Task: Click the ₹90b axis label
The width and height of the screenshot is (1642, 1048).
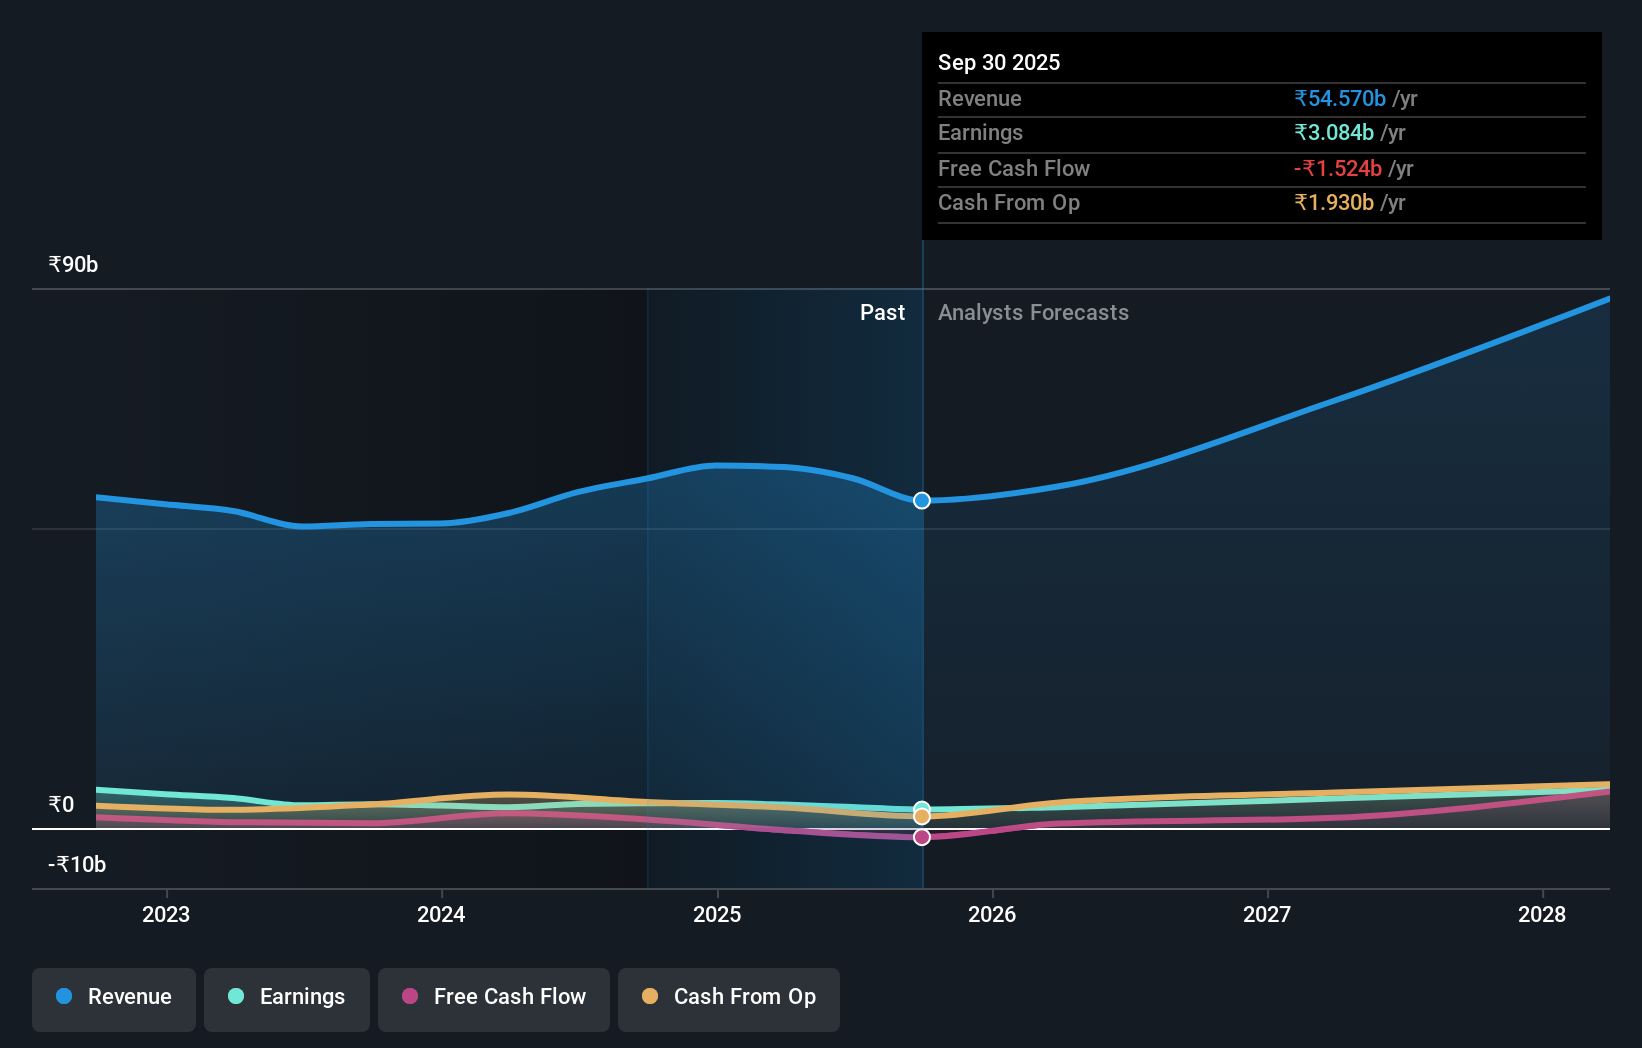Action: [72, 263]
